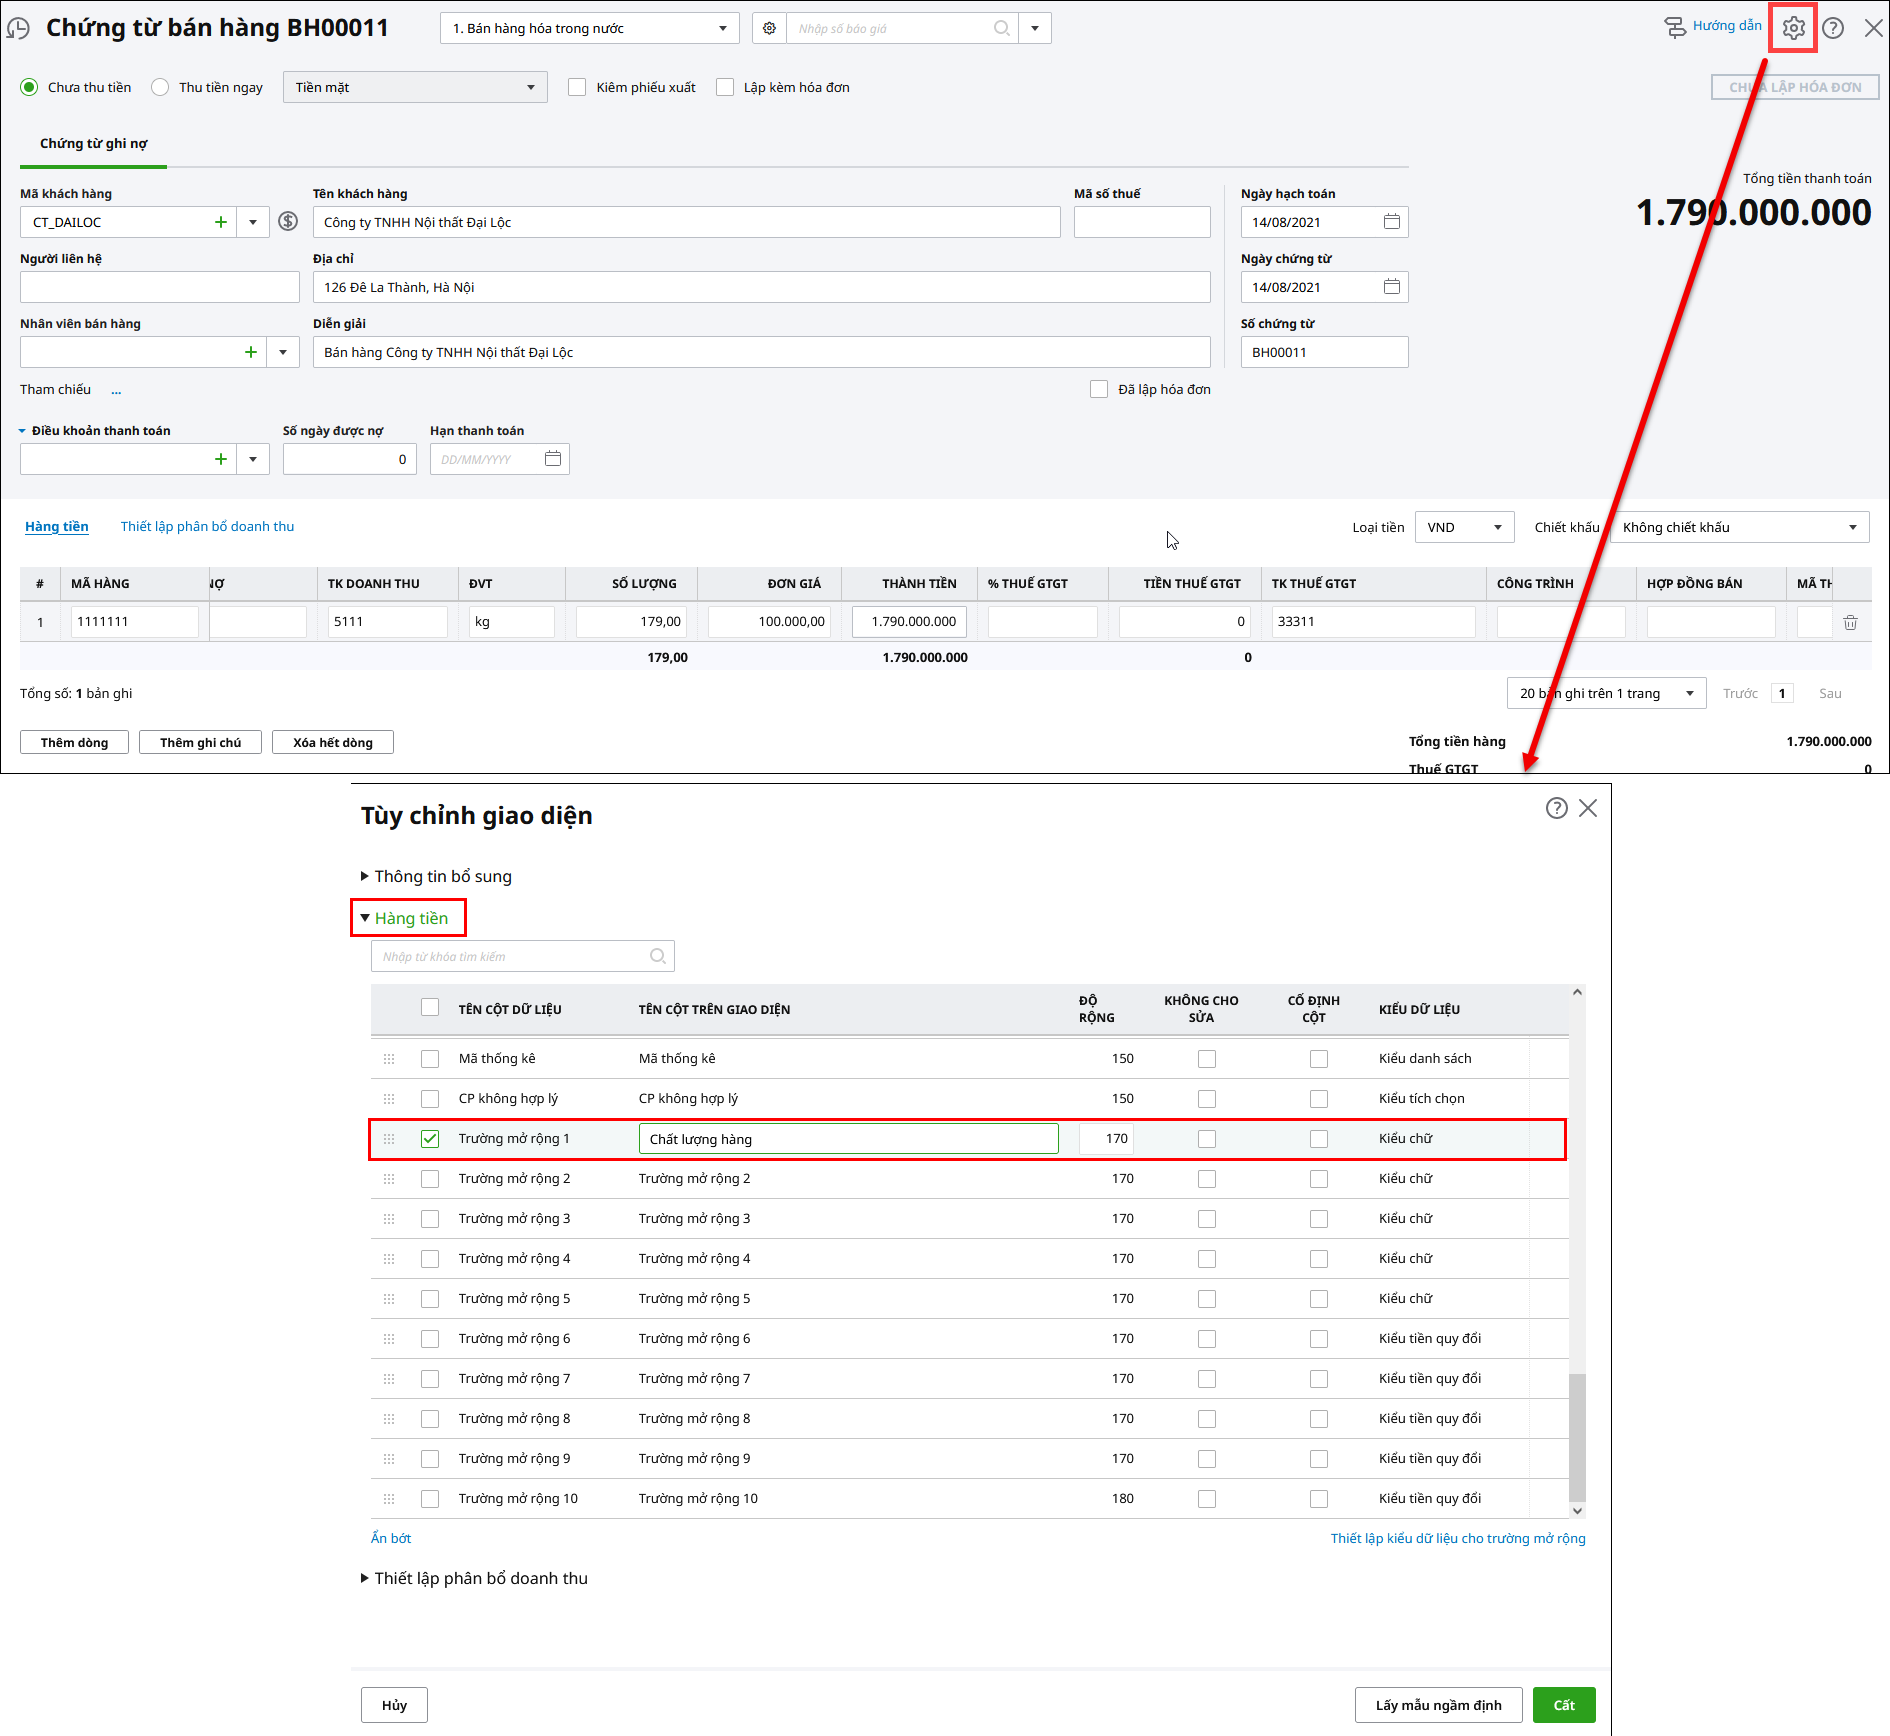Enable Kiêm phiếu xuất checkbox
Screen dimensions: 1890x1736
[x=577, y=87]
